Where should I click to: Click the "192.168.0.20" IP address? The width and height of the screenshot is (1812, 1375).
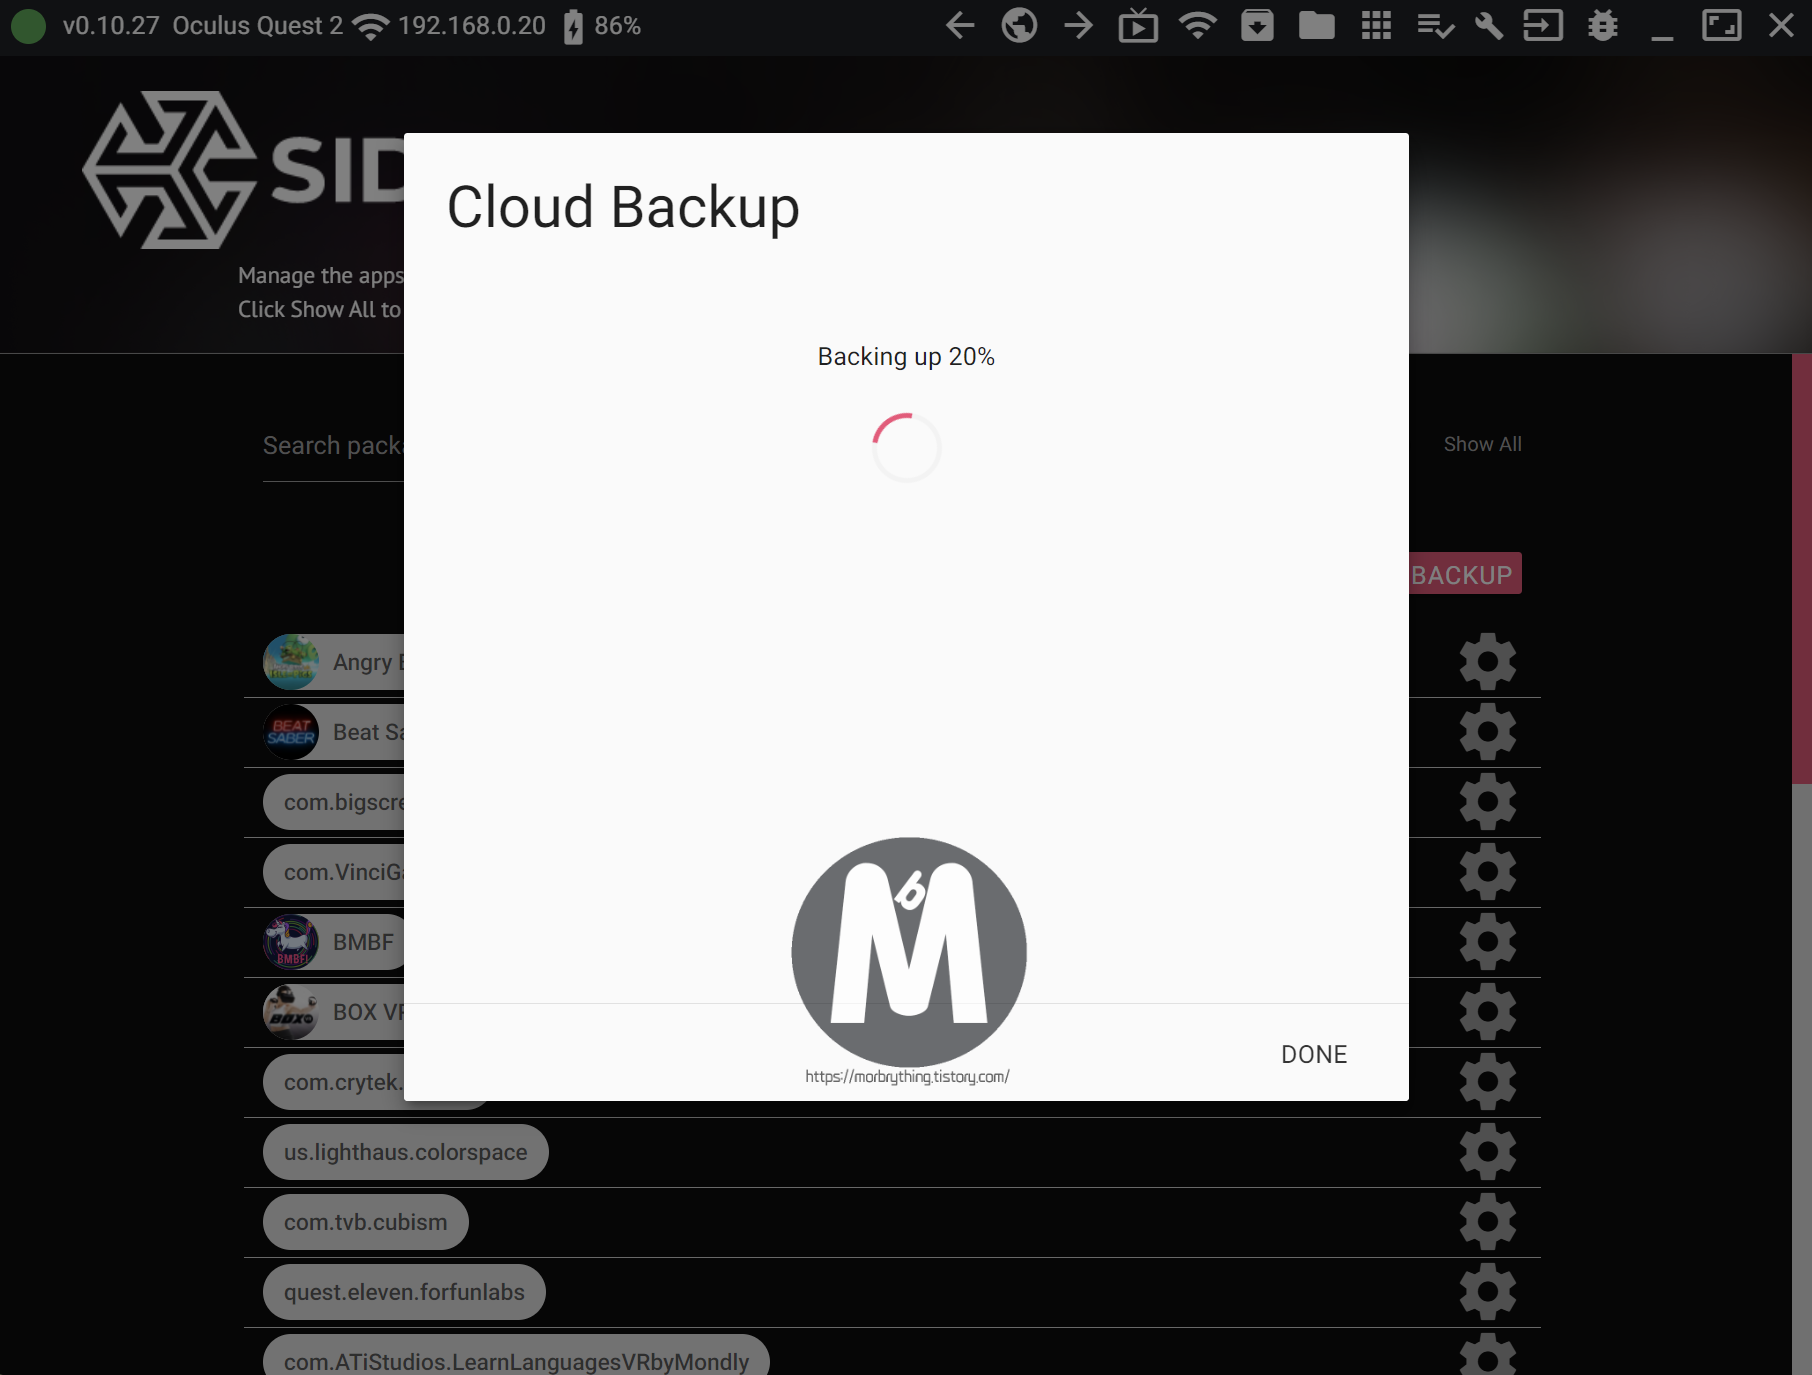(472, 26)
